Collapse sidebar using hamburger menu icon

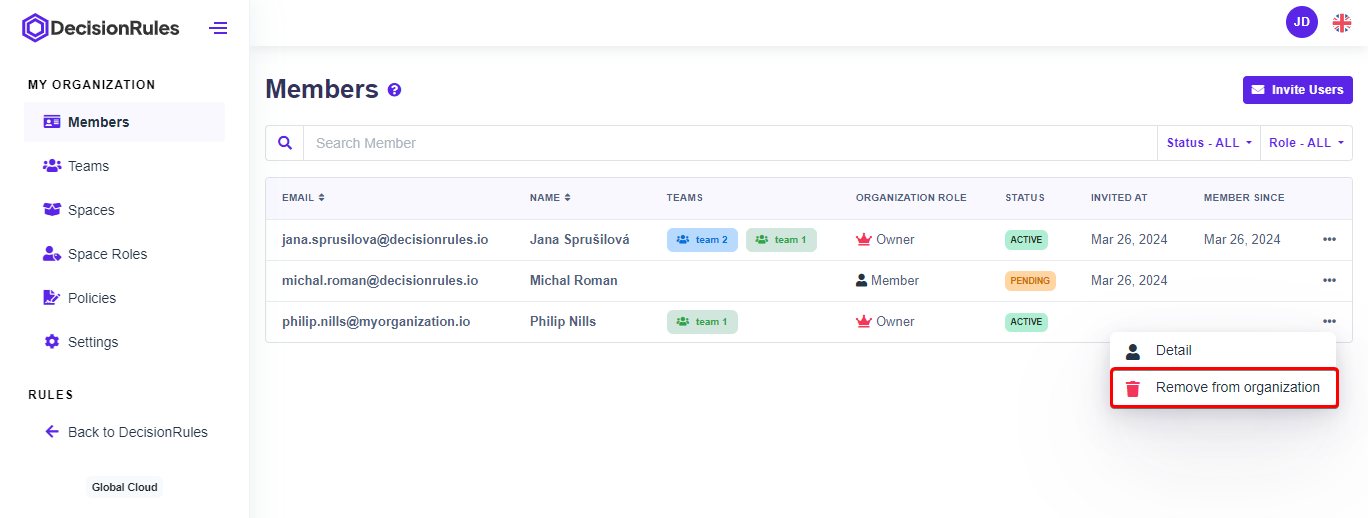tap(218, 28)
